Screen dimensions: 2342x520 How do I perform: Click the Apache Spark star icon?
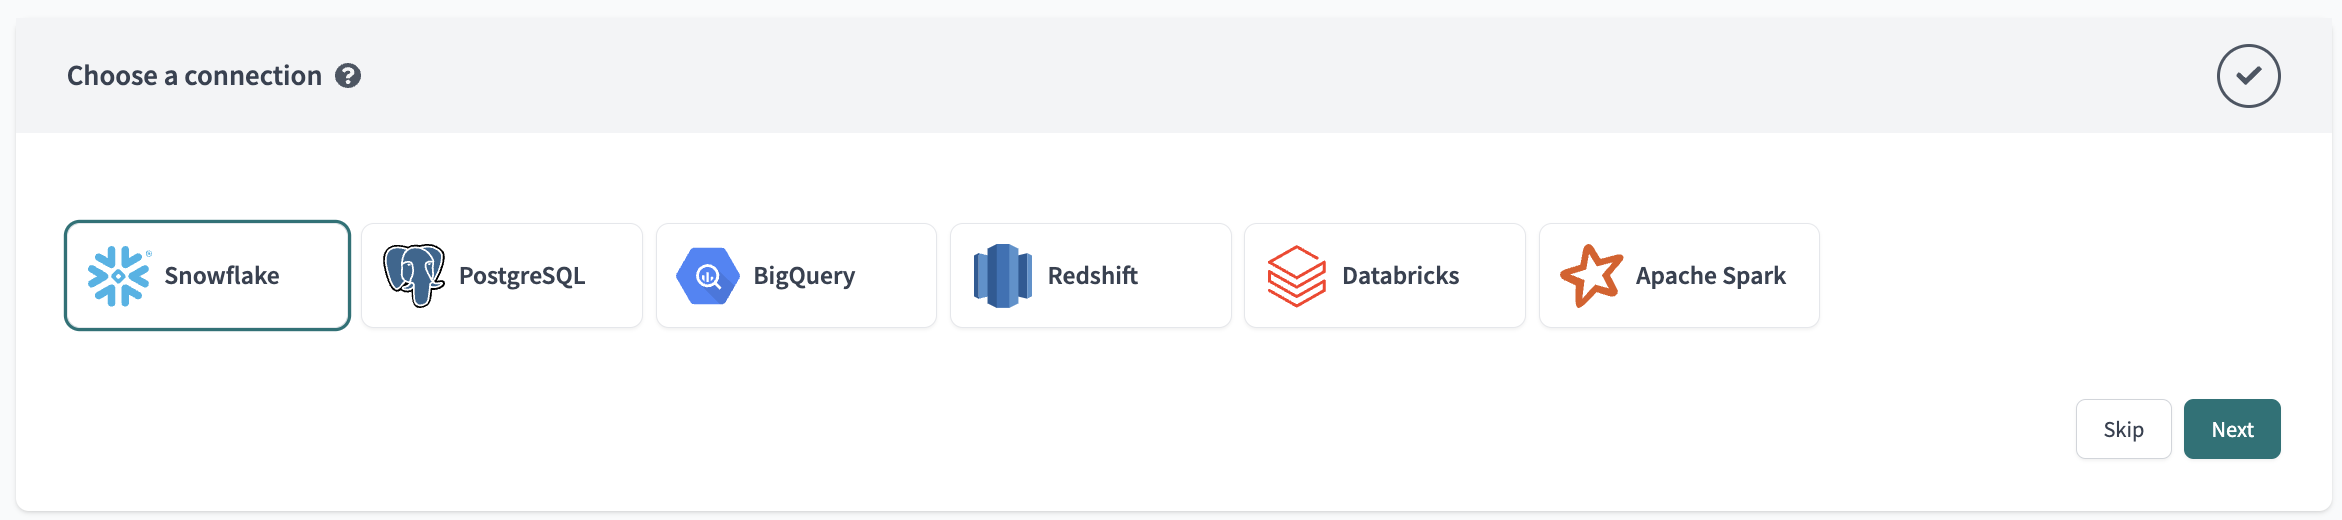click(1591, 276)
